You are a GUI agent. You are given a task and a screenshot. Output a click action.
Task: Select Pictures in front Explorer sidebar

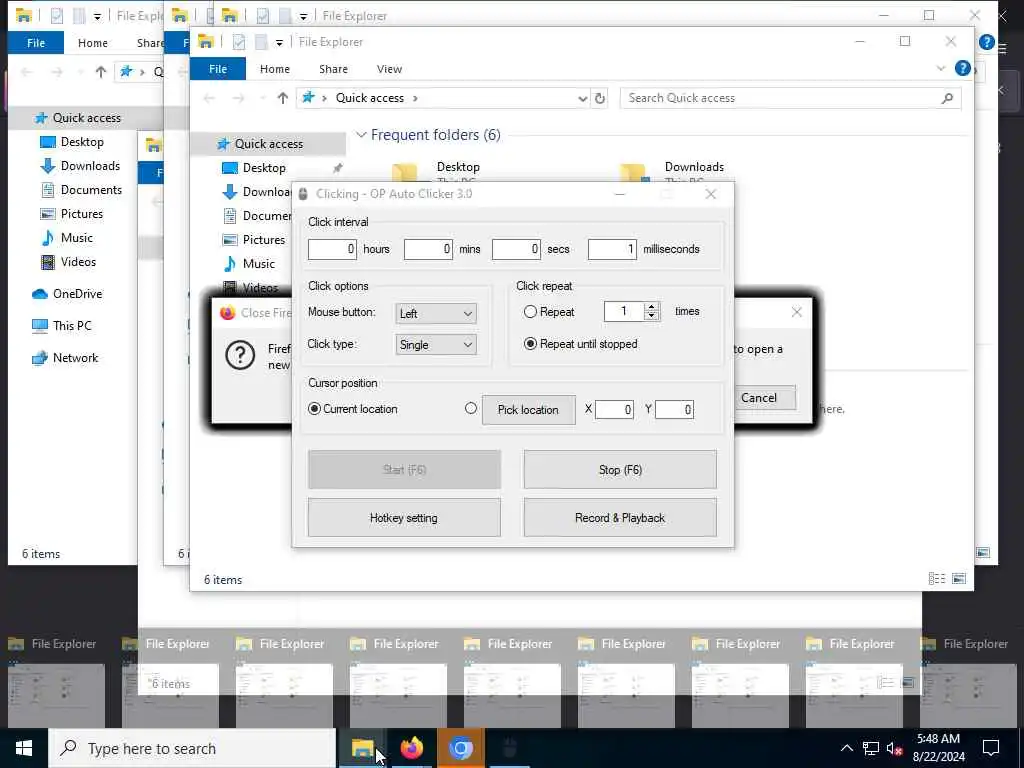(x=263, y=240)
